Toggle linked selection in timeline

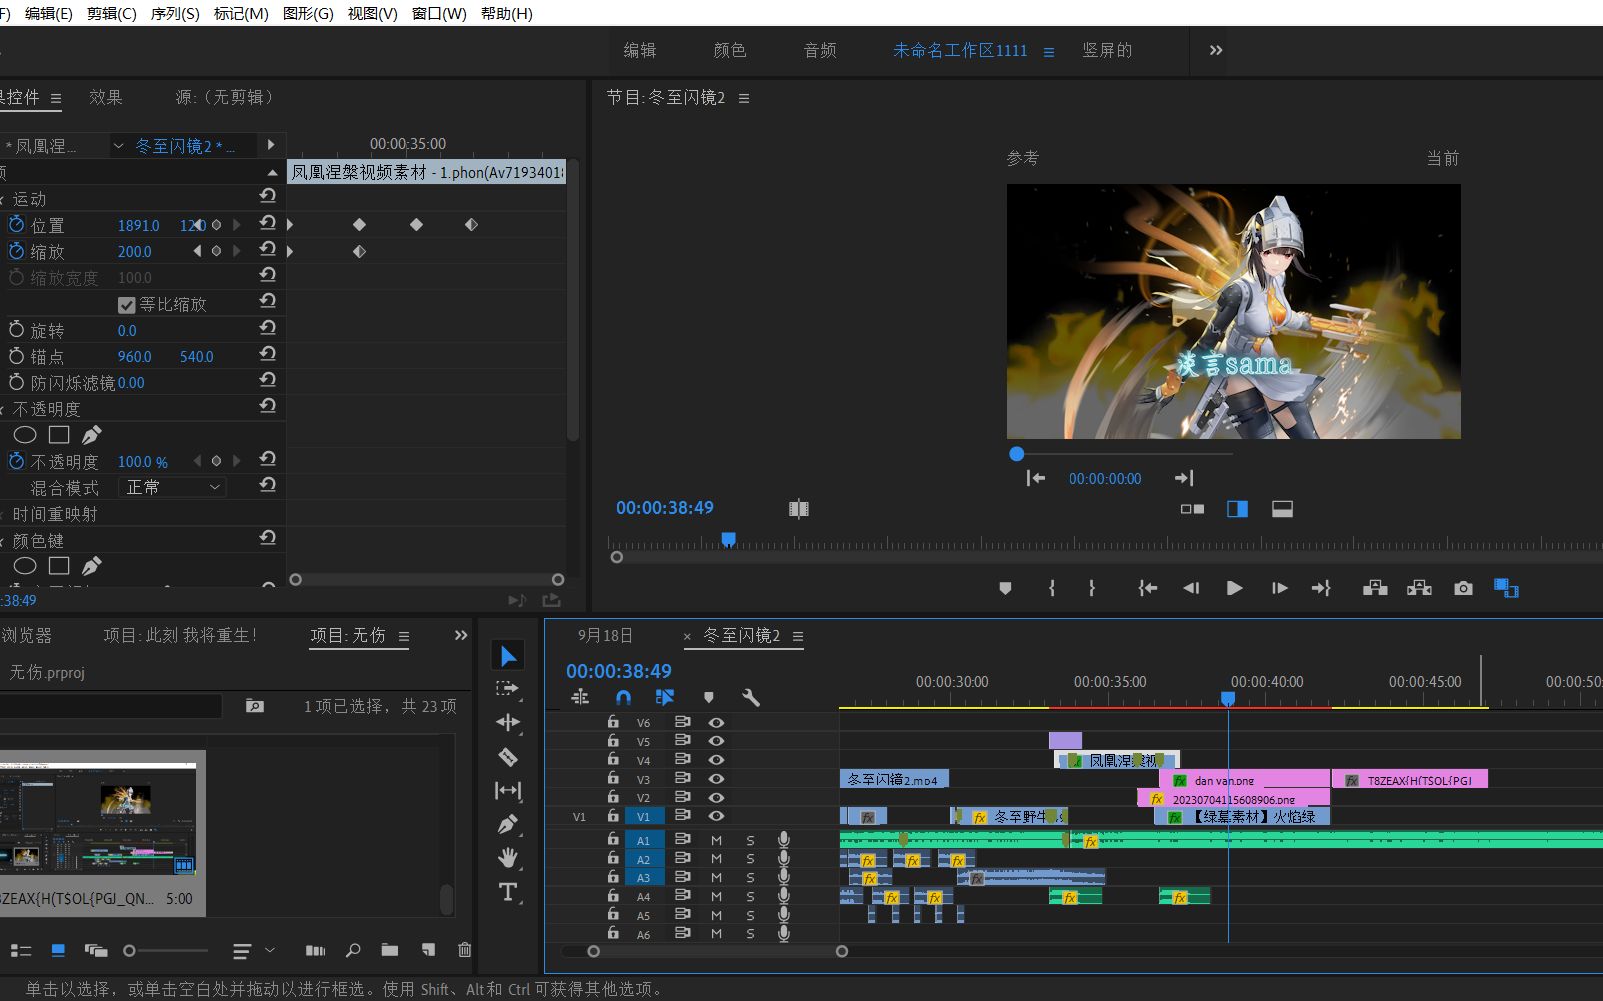coord(665,697)
